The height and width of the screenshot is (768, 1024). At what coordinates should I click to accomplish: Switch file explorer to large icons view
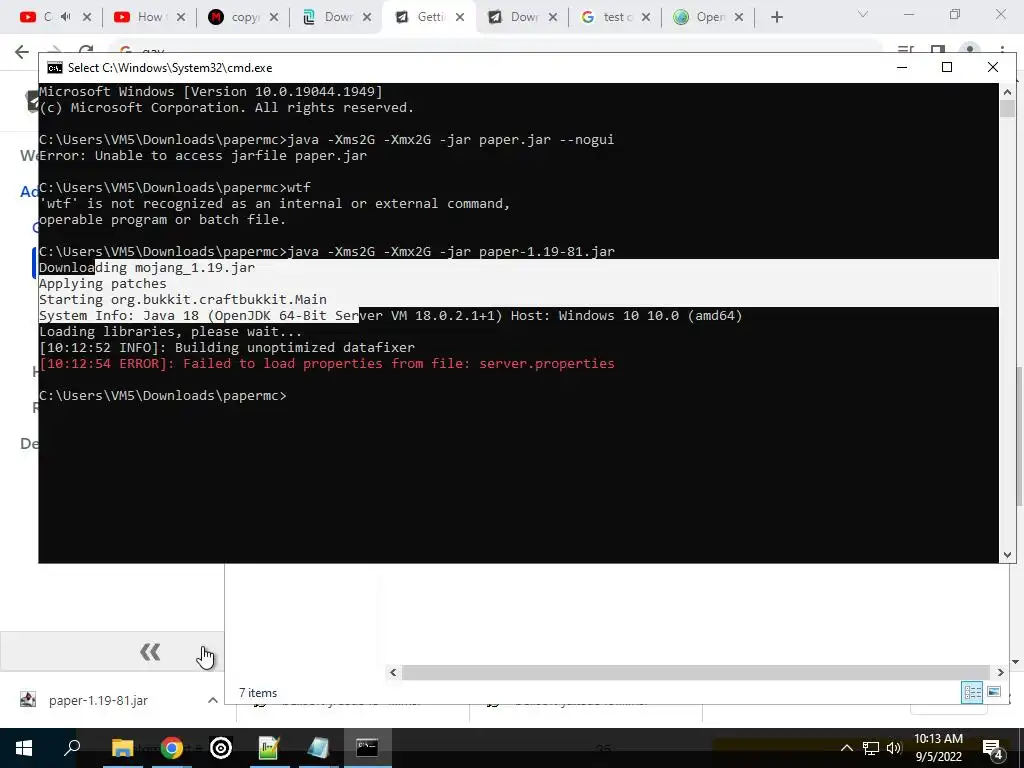[994, 692]
